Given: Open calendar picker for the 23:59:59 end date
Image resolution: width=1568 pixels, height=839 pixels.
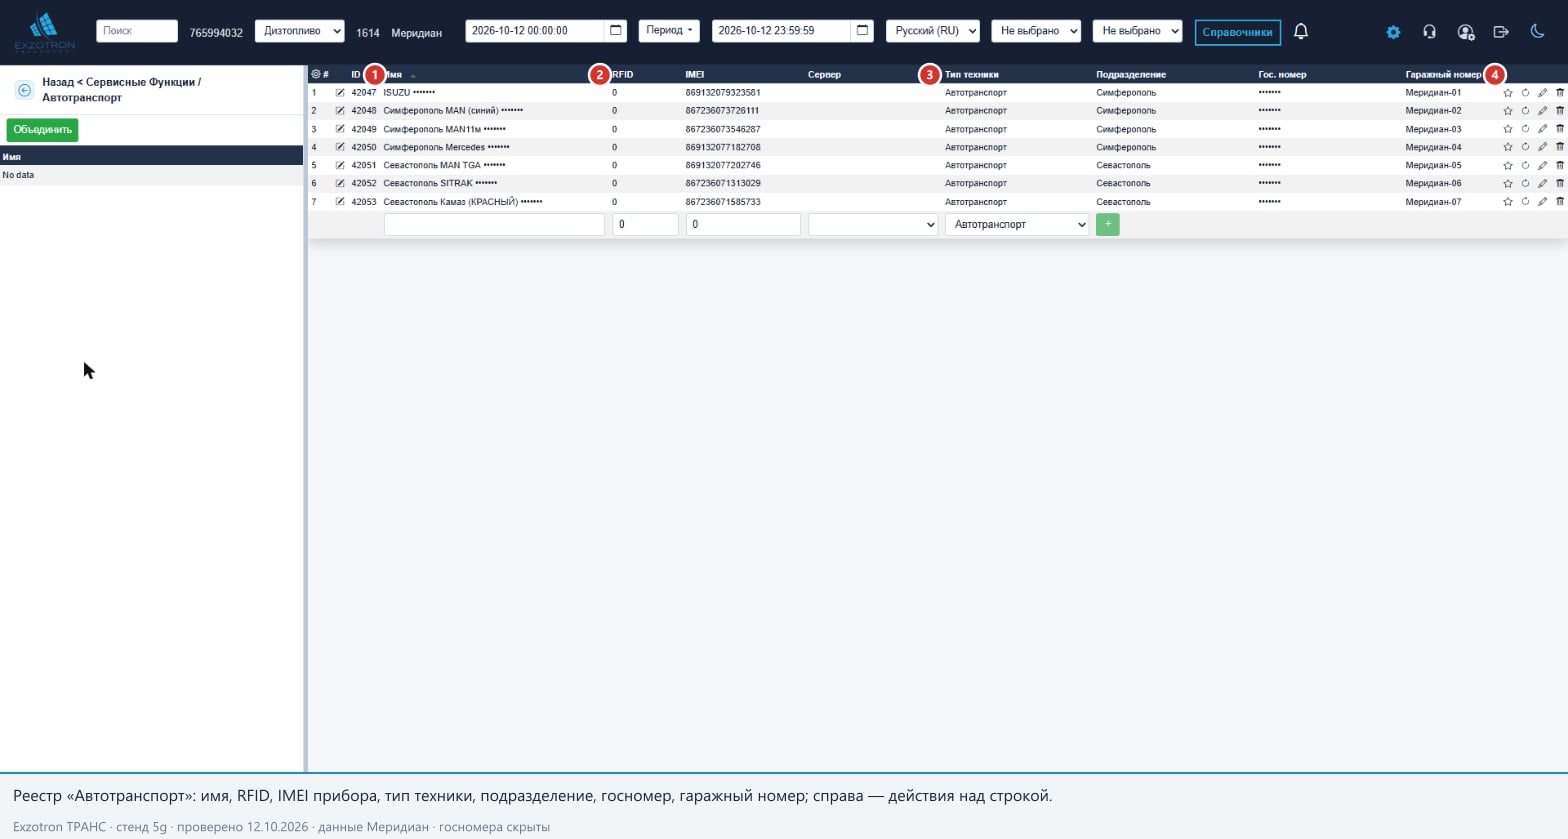Looking at the screenshot, I should coord(862,31).
